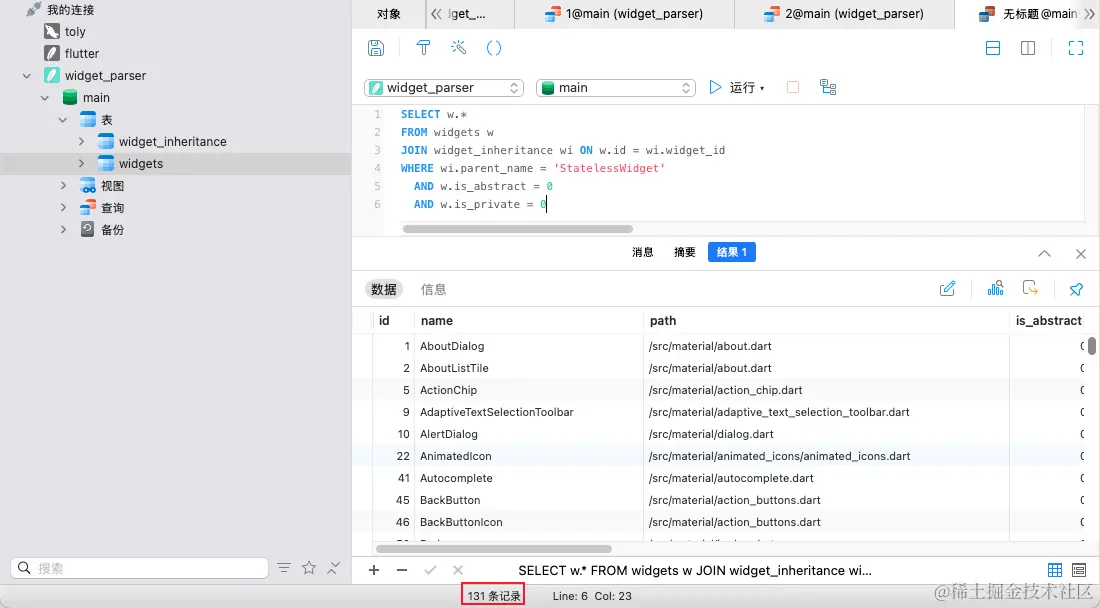1100x608 pixels.
Task: Open the chart view icon
Action: pyautogui.click(x=995, y=288)
